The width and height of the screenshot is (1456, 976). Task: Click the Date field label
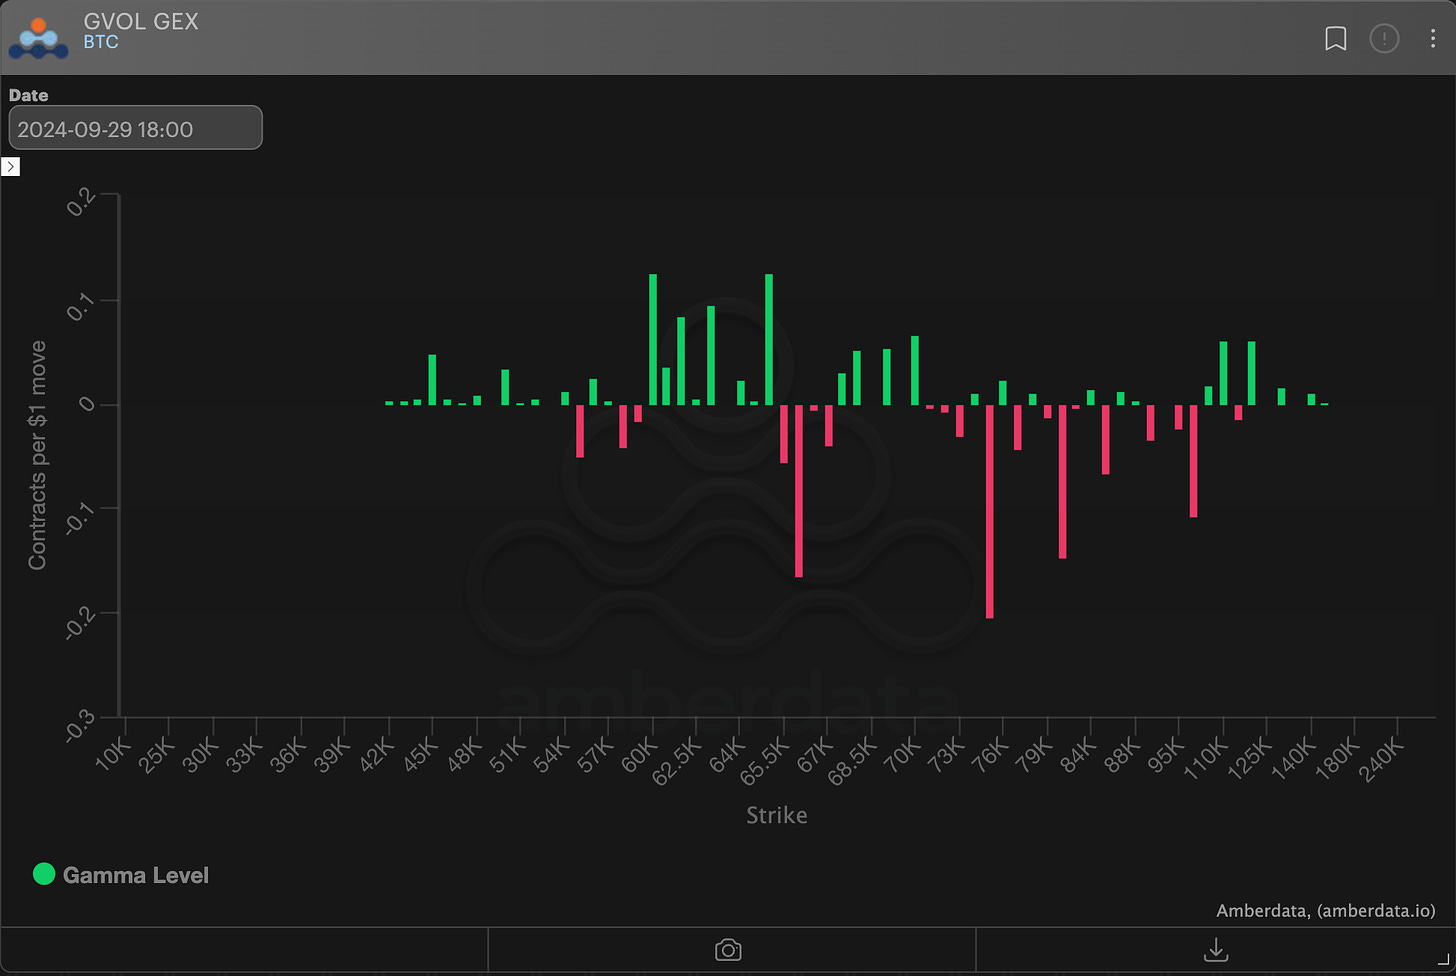pos(28,95)
